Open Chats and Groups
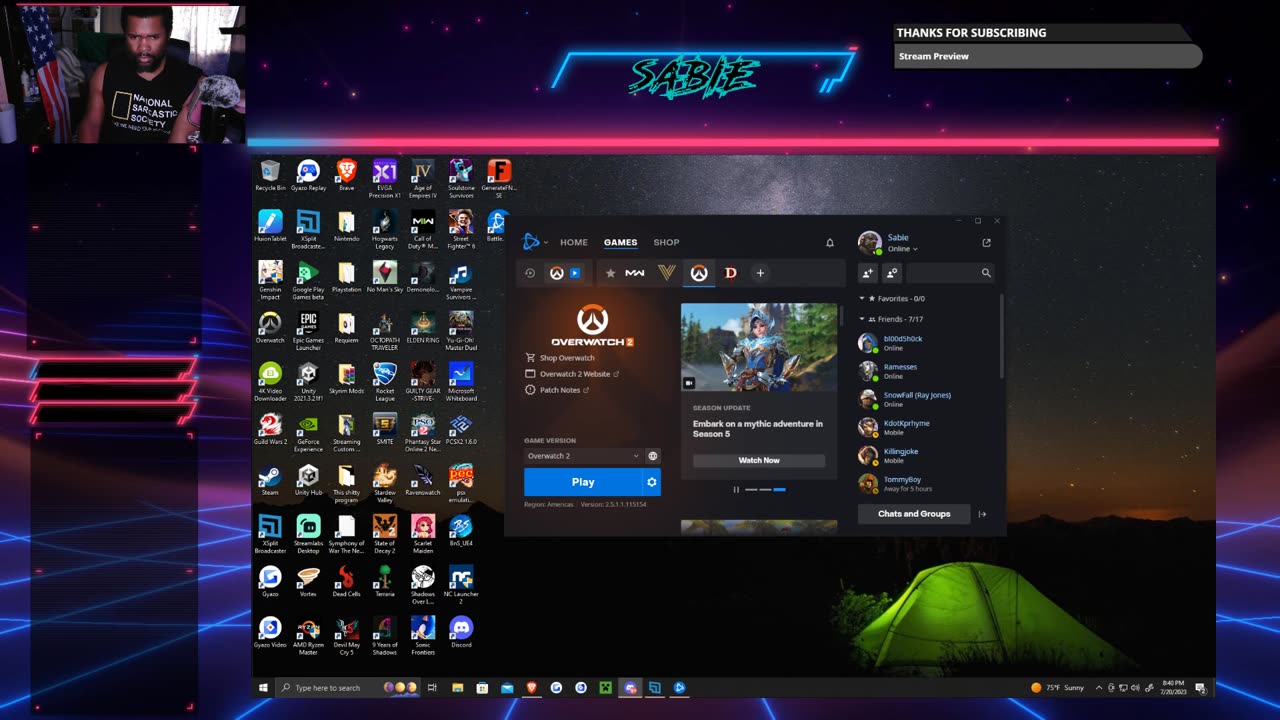Viewport: 1280px width, 720px height. [914, 514]
